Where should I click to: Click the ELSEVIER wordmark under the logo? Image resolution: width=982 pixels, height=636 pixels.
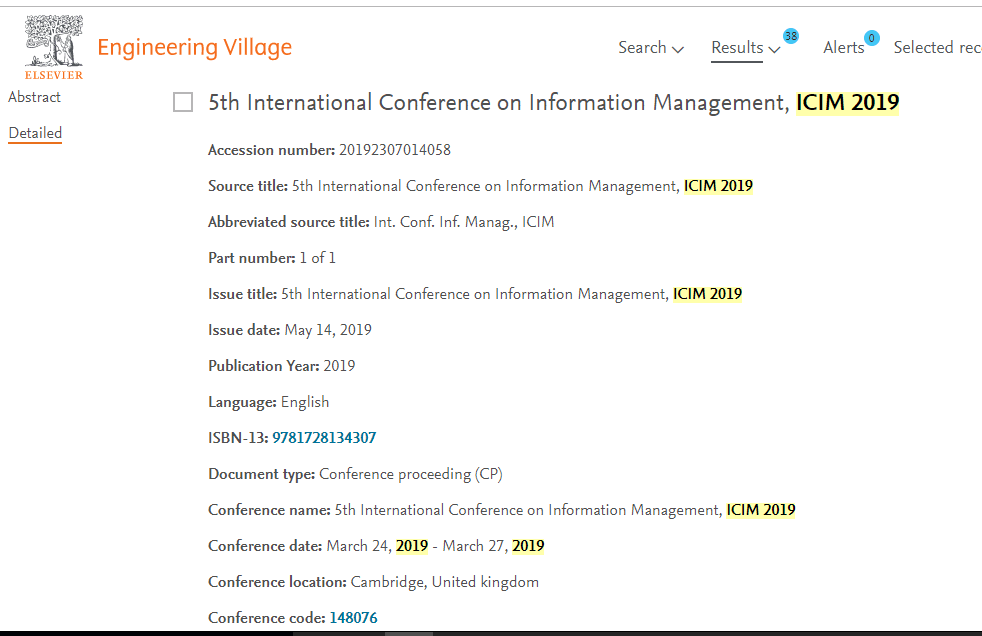[x=54, y=75]
